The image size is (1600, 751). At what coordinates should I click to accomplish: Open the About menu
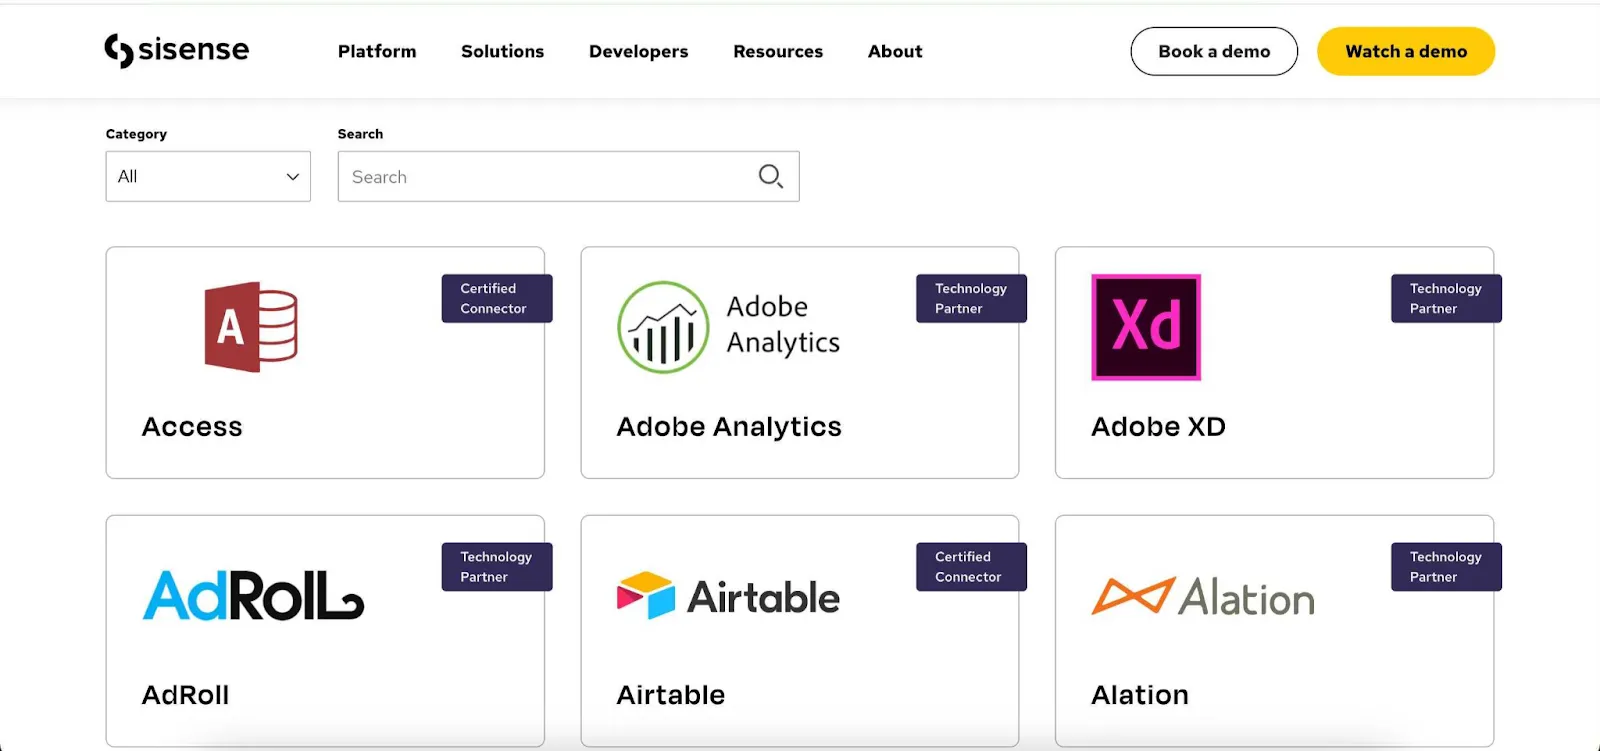pyautogui.click(x=895, y=51)
